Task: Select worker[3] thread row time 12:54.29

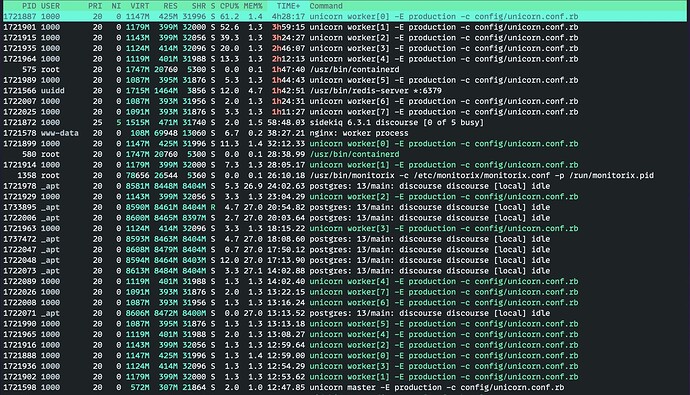Action: 345,366
